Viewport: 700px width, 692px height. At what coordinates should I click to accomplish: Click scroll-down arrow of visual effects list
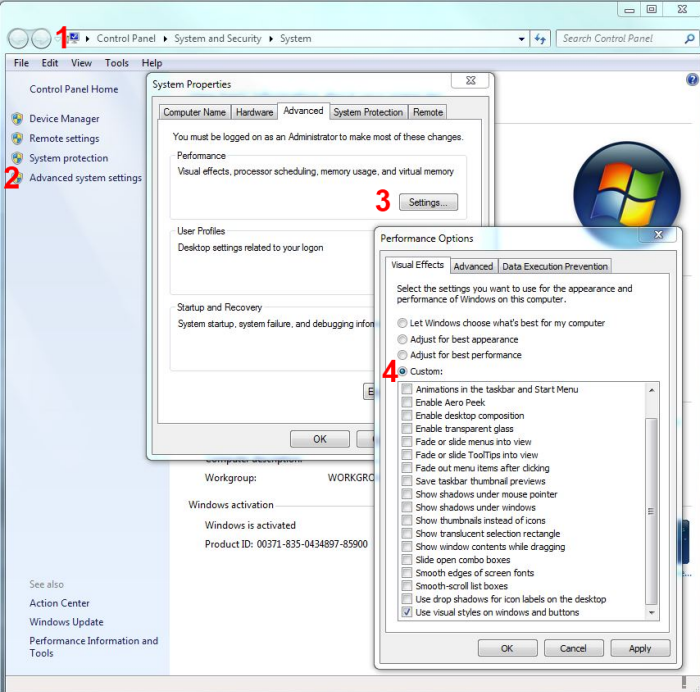pos(652,612)
